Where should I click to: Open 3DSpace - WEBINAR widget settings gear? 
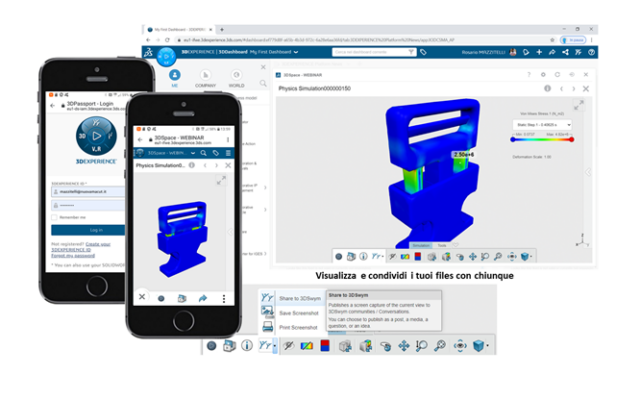[x=543, y=75]
